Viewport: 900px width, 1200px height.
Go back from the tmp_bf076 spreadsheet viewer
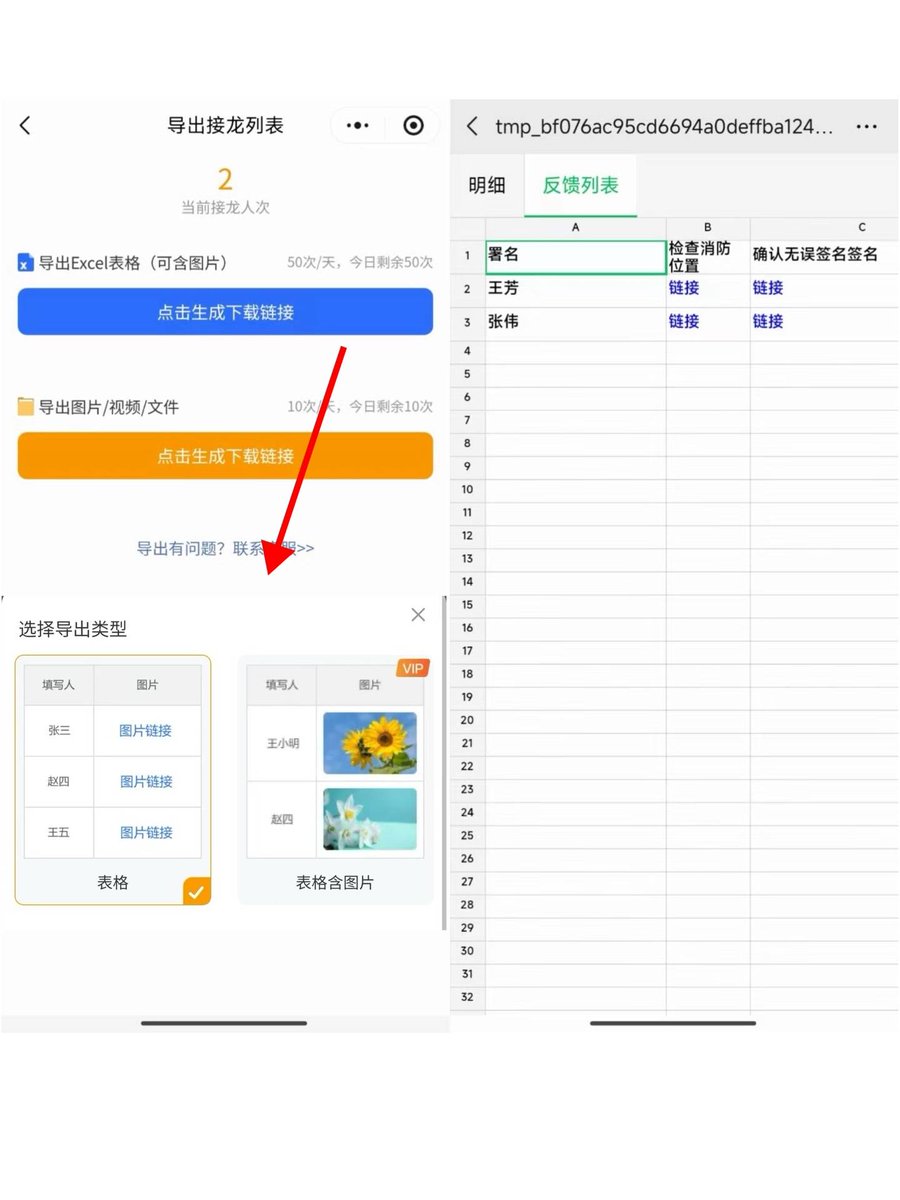click(x=473, y=127)
